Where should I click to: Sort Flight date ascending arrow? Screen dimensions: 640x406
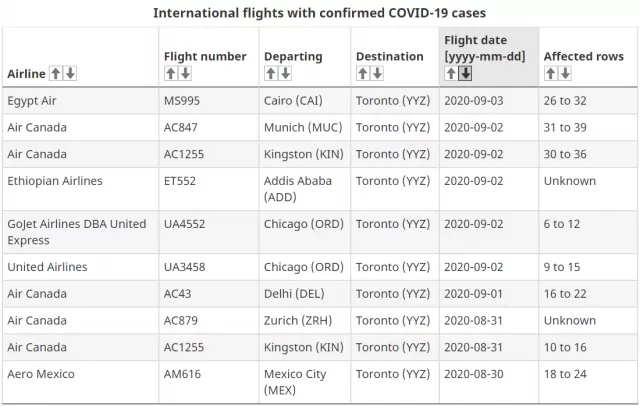[x=451, y=73]
